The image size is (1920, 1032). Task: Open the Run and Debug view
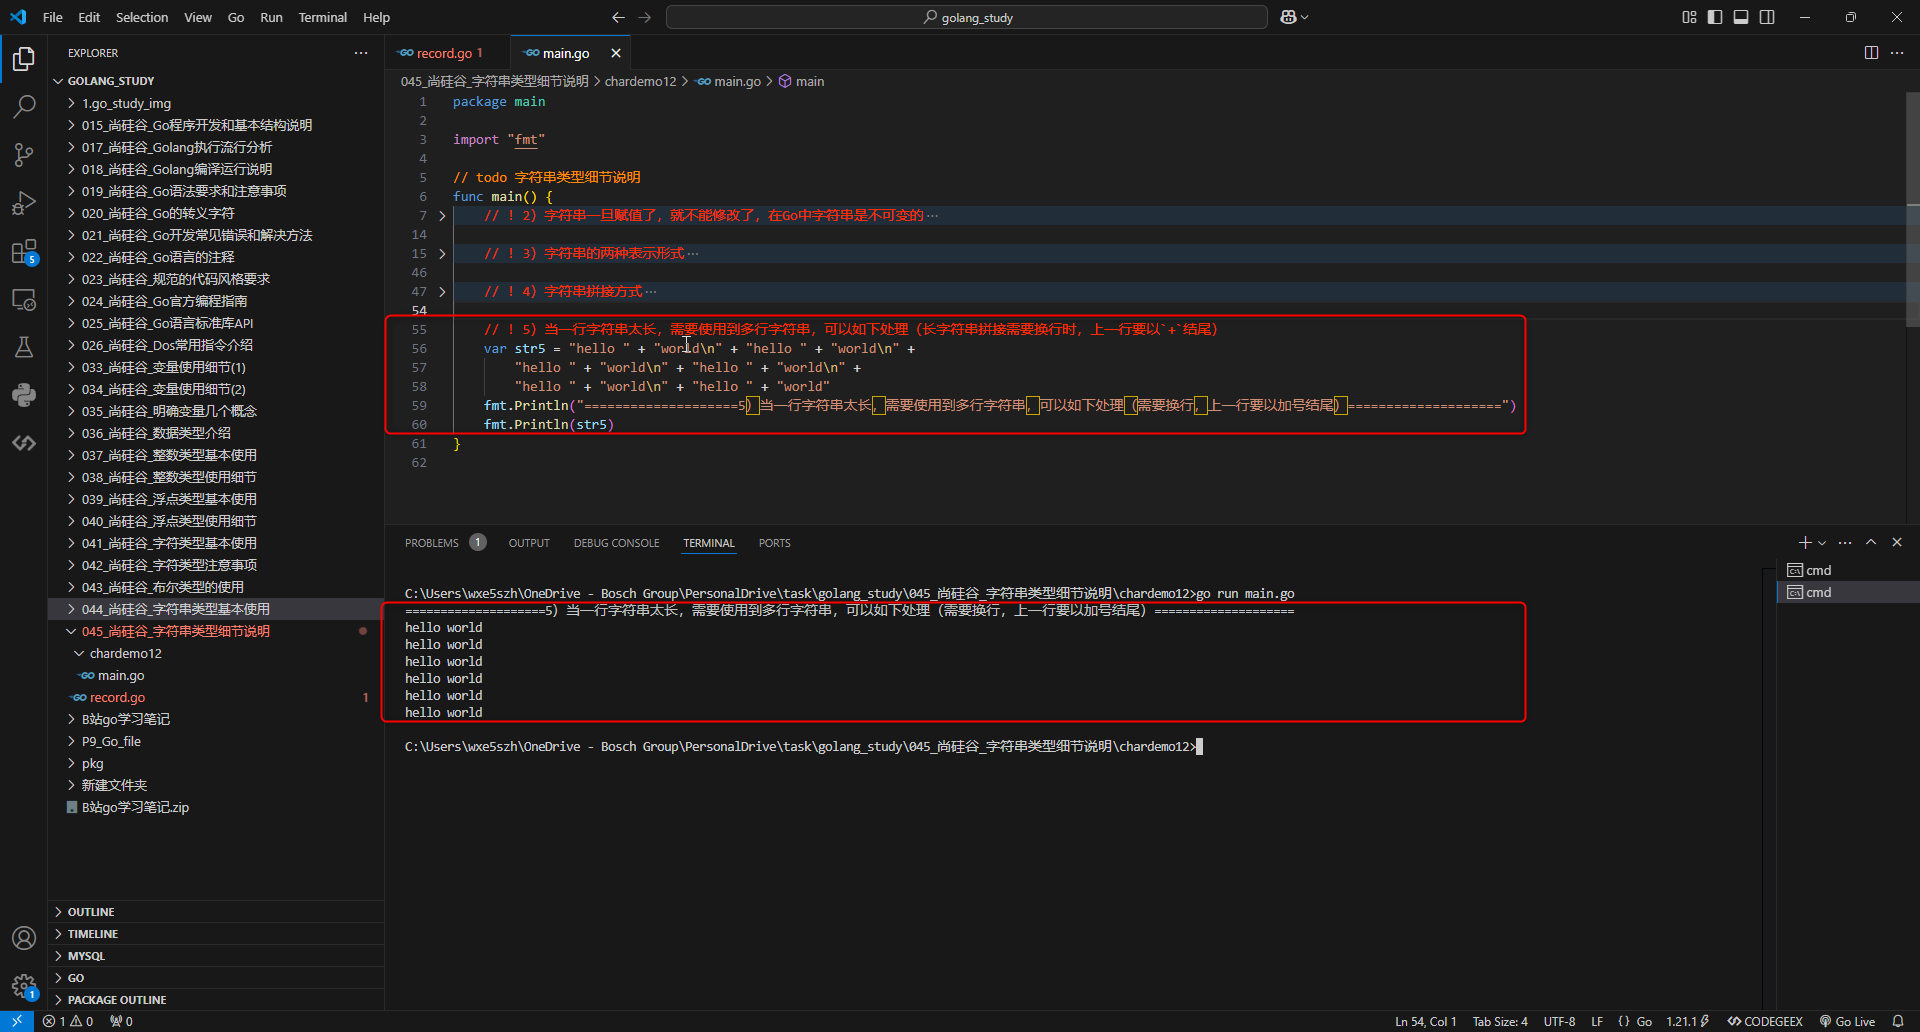tap(24, 203)
